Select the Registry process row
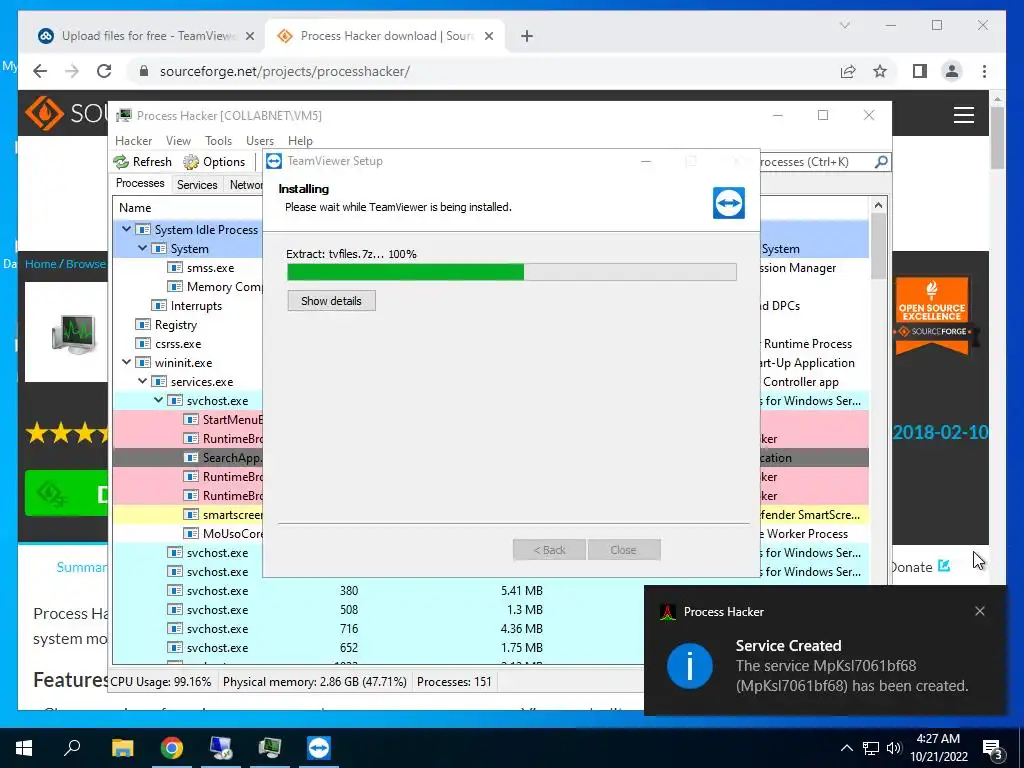Screen dimensions: 1024x768 pos(176,325)
